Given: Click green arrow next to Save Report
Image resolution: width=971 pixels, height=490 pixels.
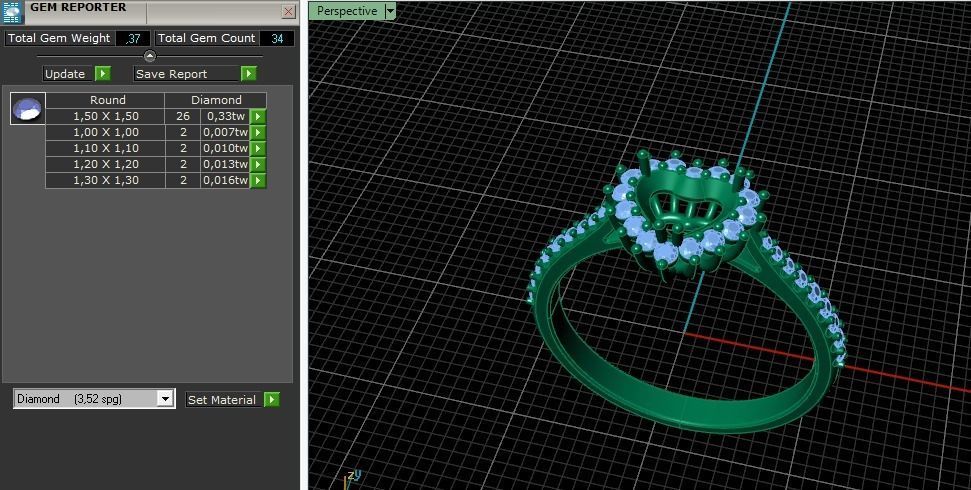Looking at the screenshot, I should tap(249, 74).
